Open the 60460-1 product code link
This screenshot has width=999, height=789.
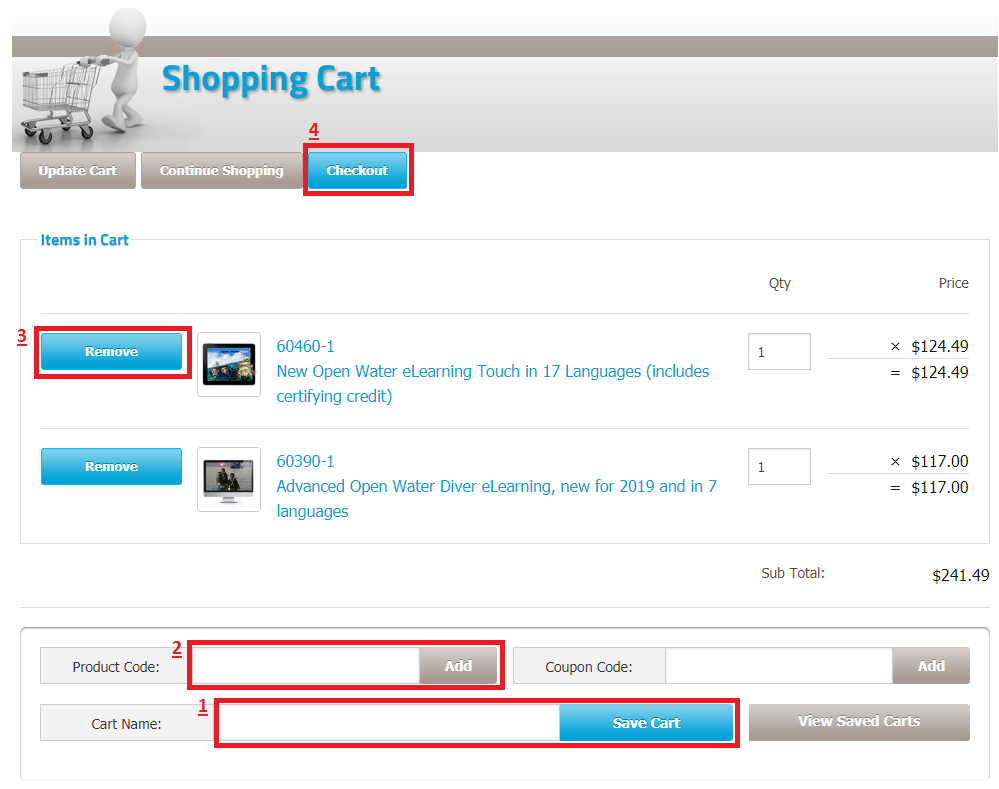(305, 346)
